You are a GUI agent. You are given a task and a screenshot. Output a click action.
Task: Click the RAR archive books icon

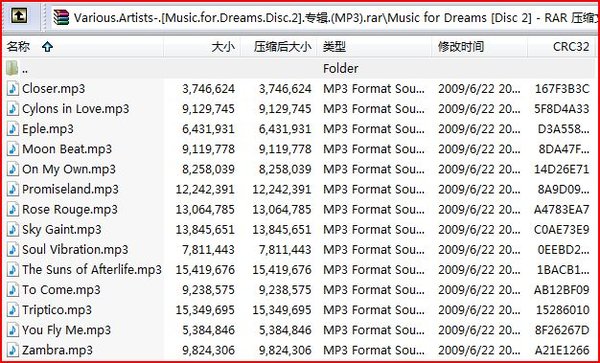tap(61, 17)
